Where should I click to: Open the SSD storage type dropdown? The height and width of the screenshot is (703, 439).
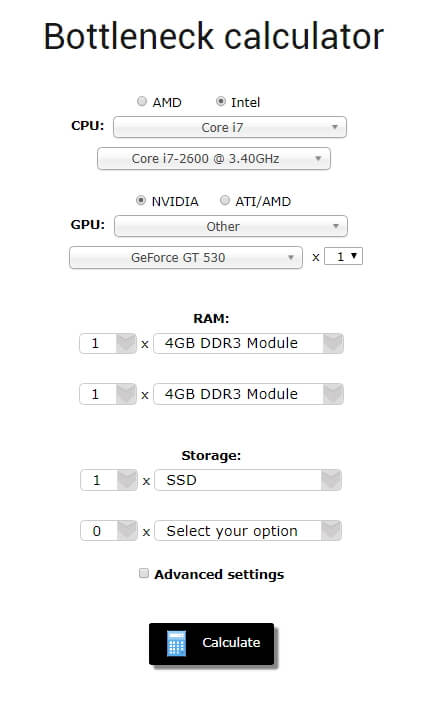tap(248, 480)
